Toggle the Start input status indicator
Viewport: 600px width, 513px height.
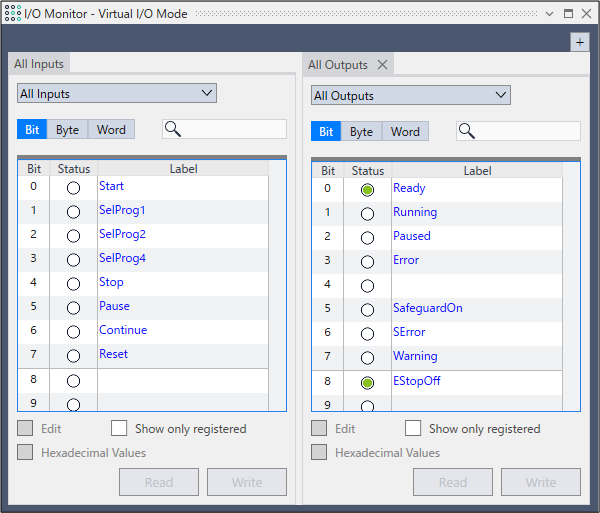(73, 187)
